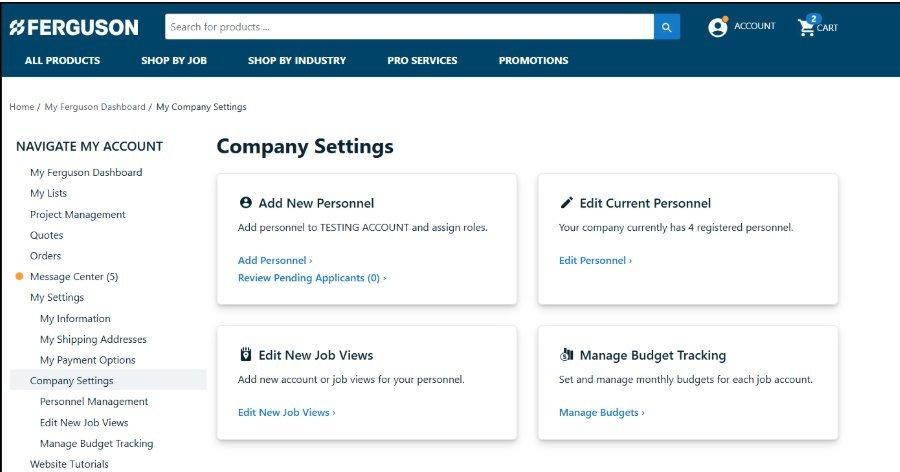Open Personnel Management in sidebar
This screenshot has height=472, width=900.
click(x=94, y=401)
